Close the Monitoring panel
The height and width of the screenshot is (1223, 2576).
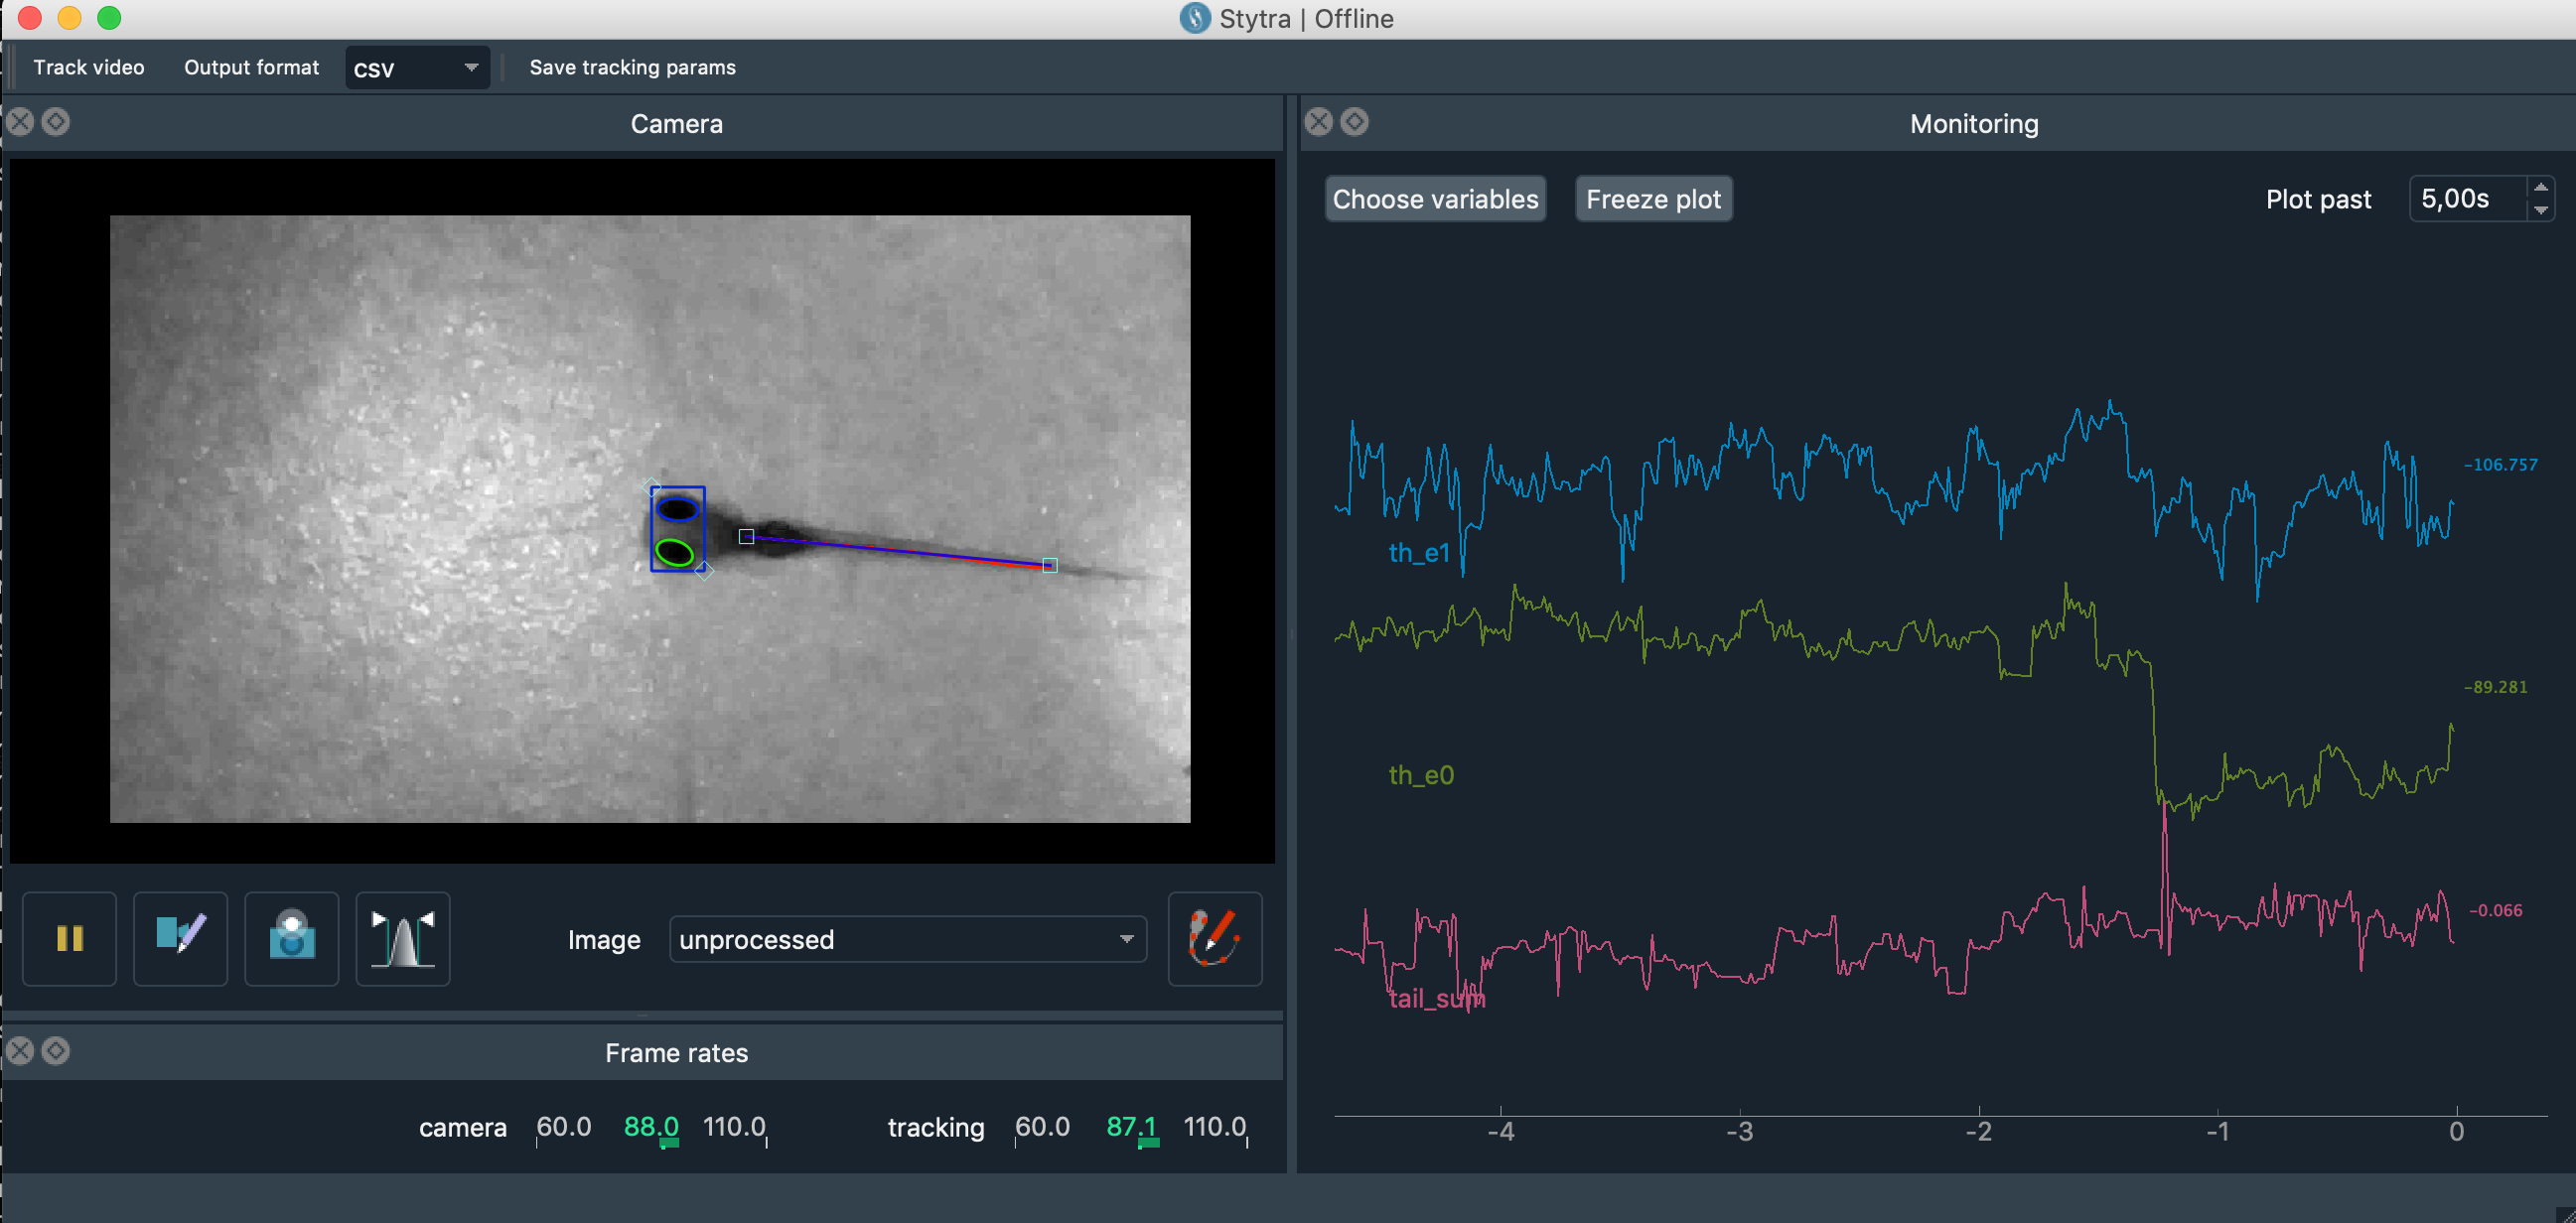(1319, 122)
